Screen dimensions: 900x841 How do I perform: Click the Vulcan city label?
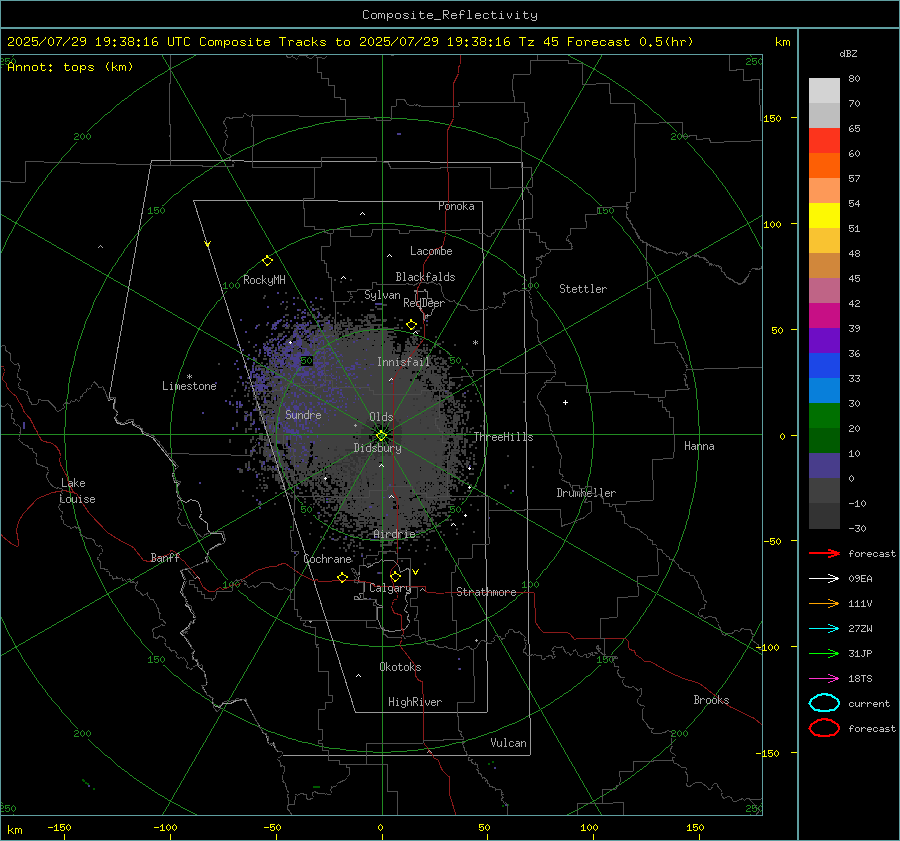[x=509, y=743]
